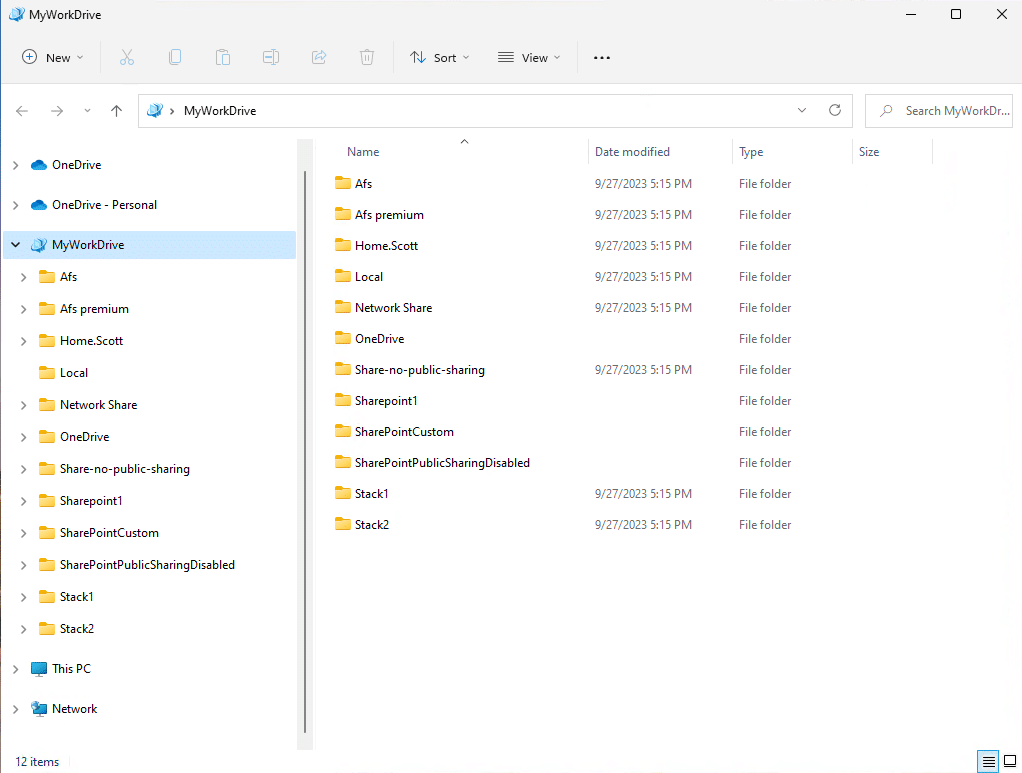Click the Delete trash icon

(367, 58)
